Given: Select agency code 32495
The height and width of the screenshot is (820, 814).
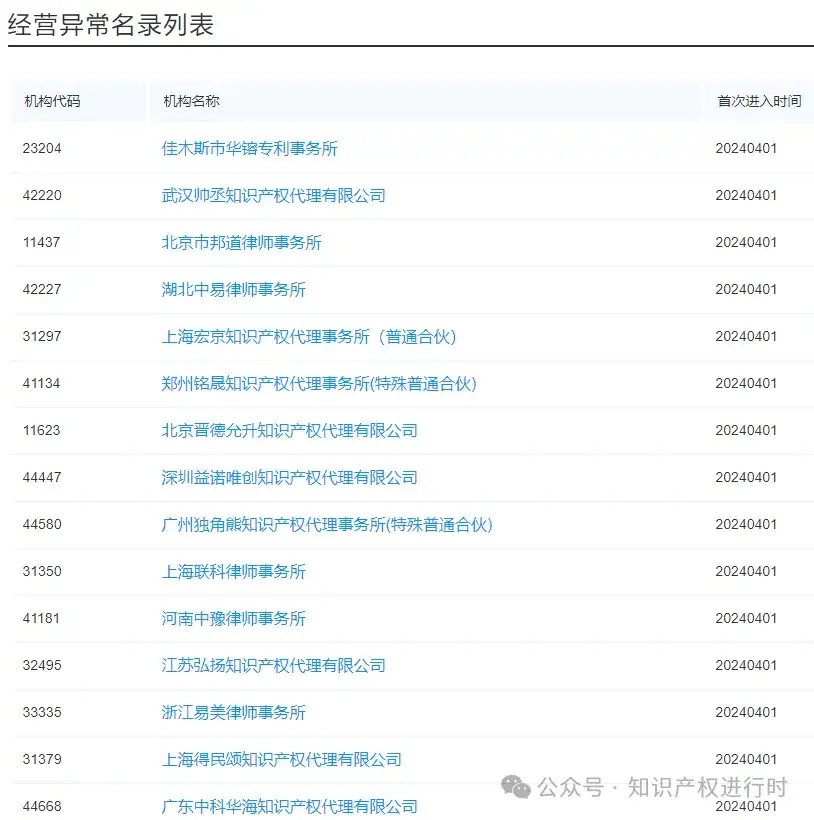Looking at the screenshot, I should [42, 666].
